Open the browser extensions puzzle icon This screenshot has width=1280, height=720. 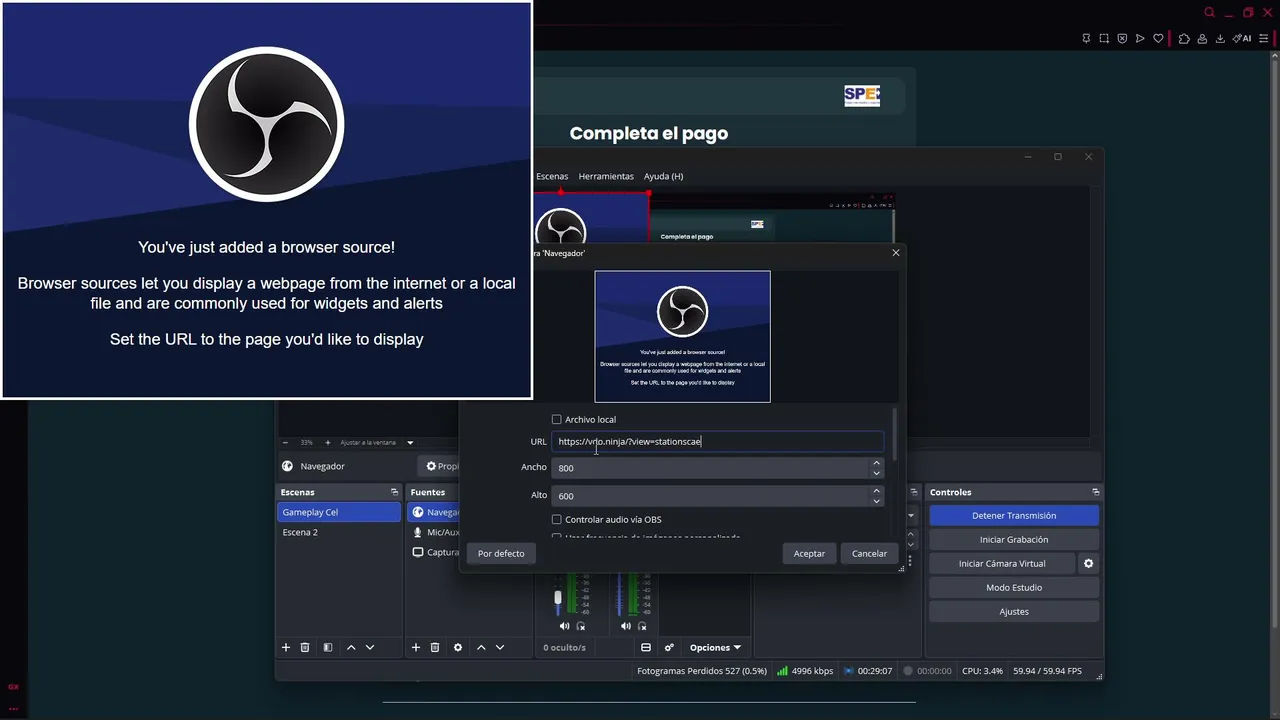1184,39
